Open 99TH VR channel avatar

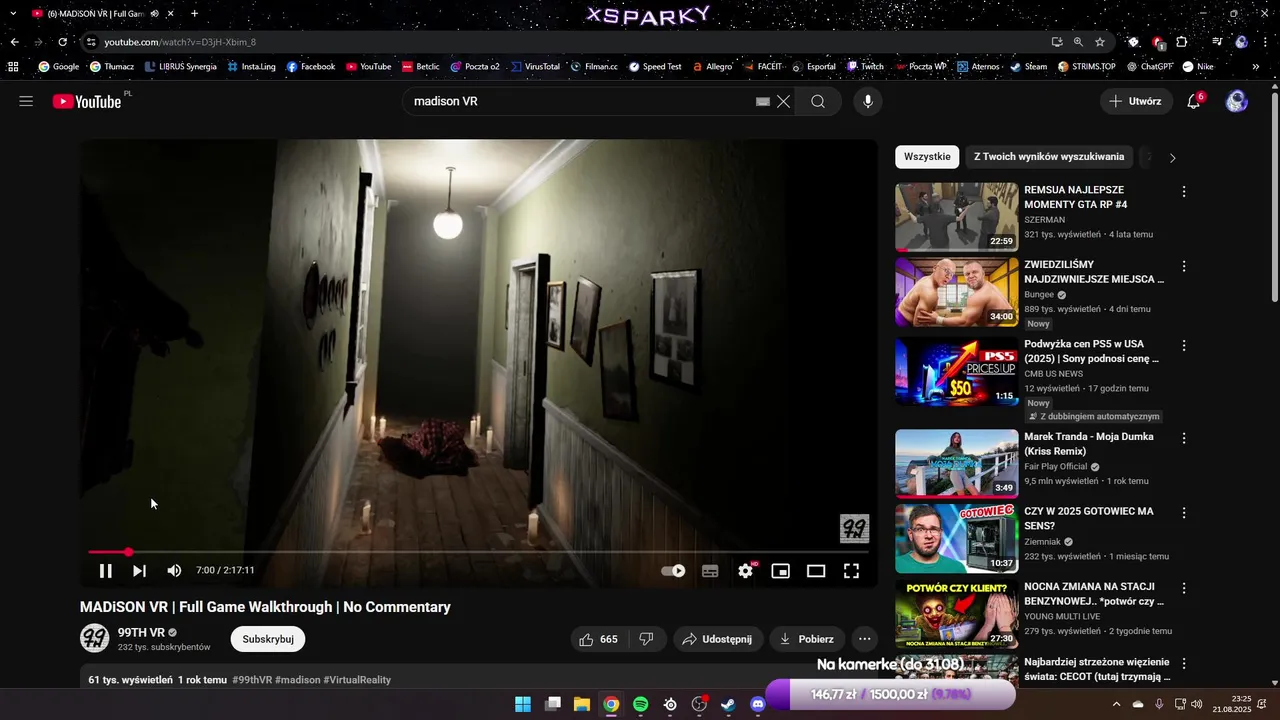(94, 638)
